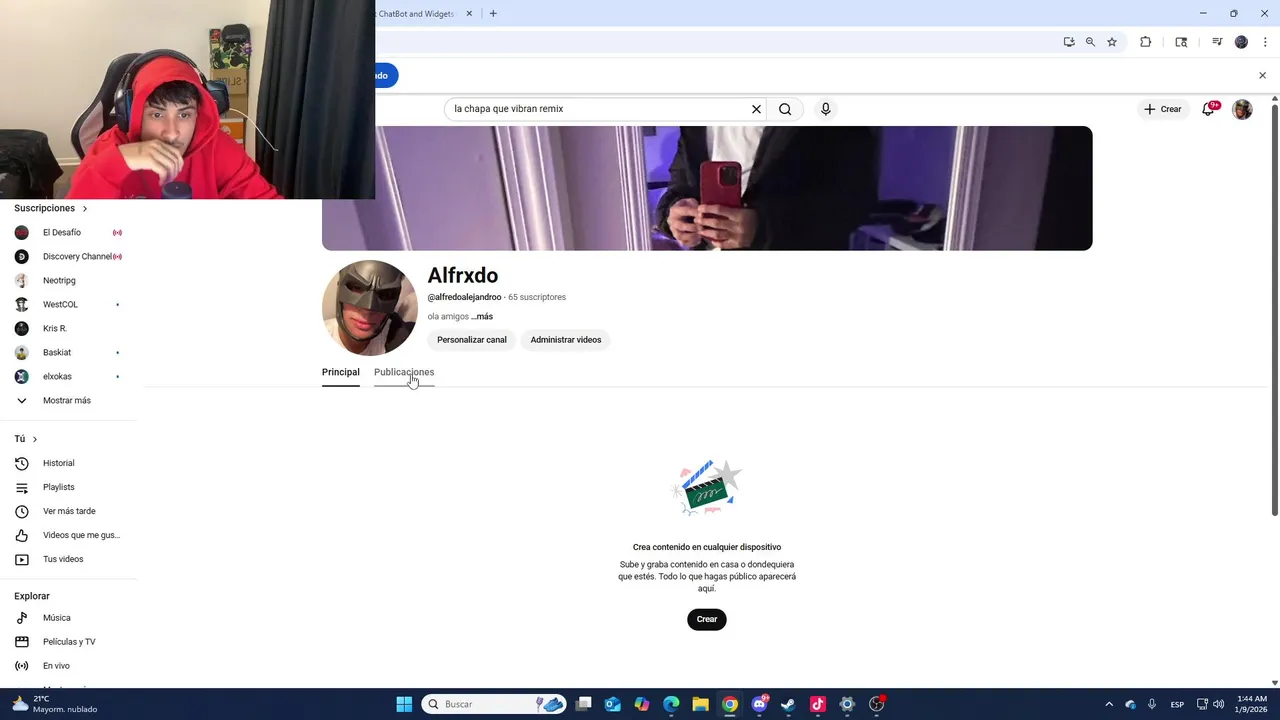The height and width of the screenshot is (720, 1280).
Task: Open Chrome profile avatar
Action: point(1241,42)
